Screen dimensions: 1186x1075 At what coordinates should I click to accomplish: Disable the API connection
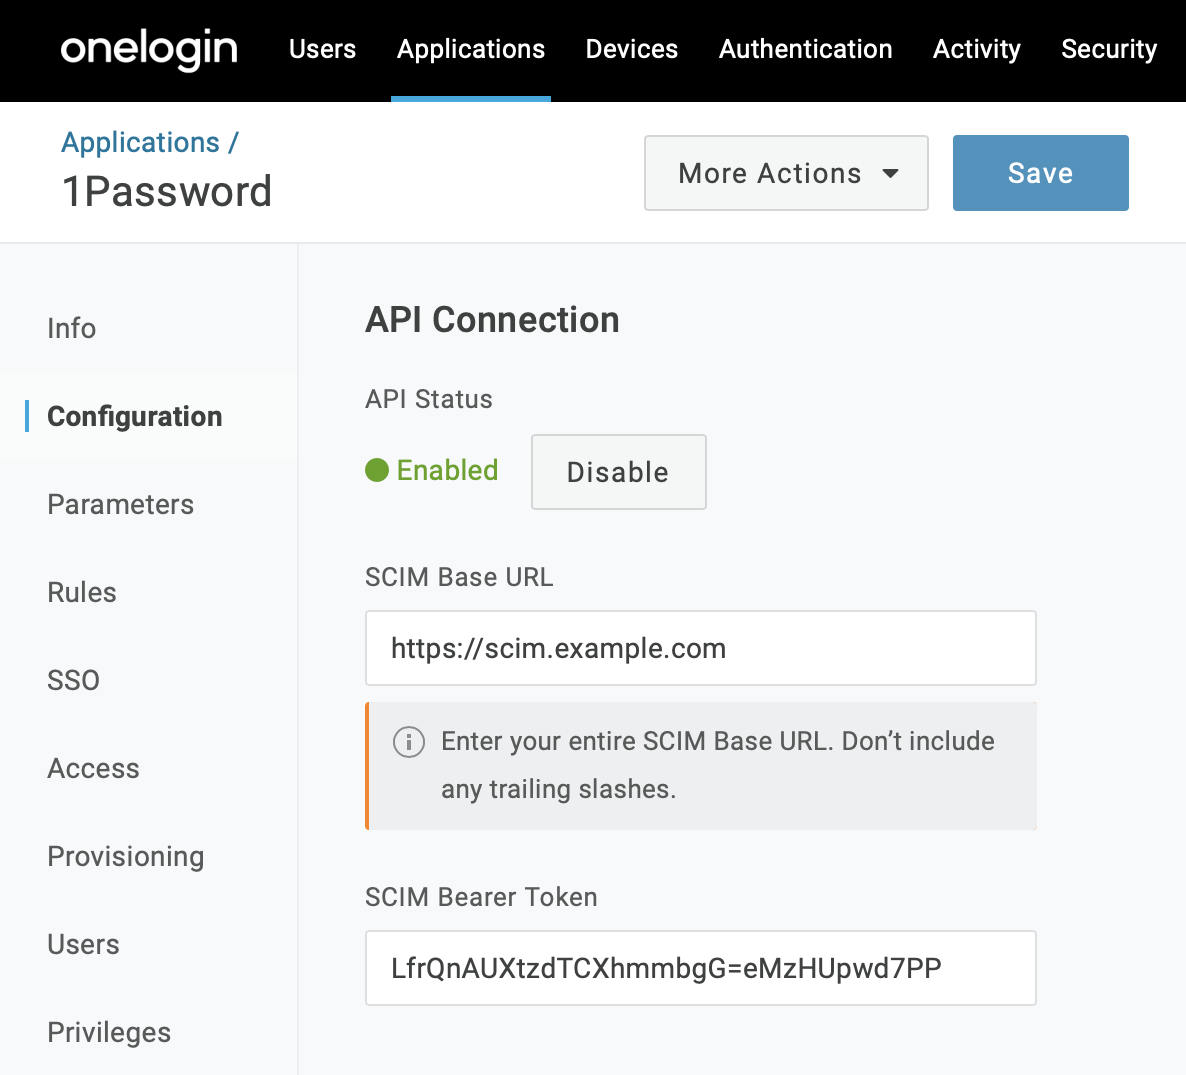pyautogui.click(x=619, y=472)
